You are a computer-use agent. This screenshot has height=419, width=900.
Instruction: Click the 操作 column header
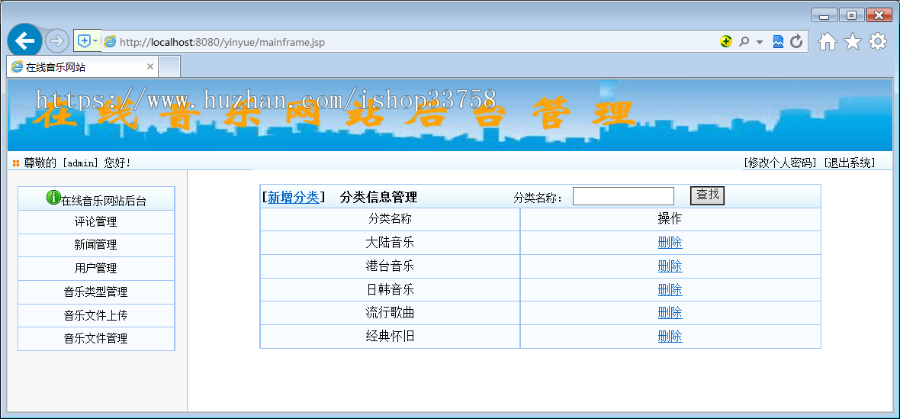(x=670, y=219)
